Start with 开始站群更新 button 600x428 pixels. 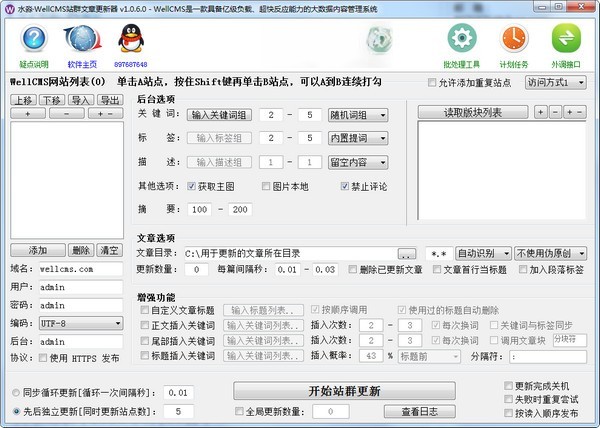point(344,391)
